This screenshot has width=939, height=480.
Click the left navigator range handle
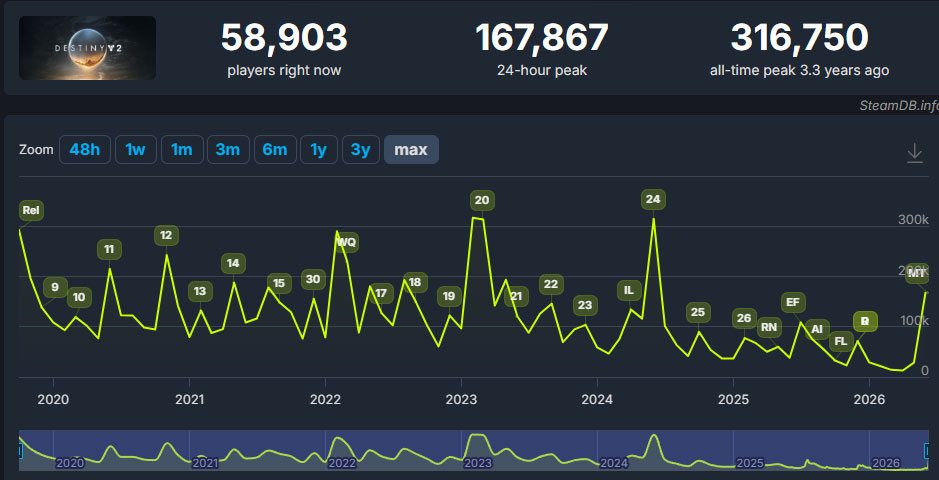click(19, 450)
